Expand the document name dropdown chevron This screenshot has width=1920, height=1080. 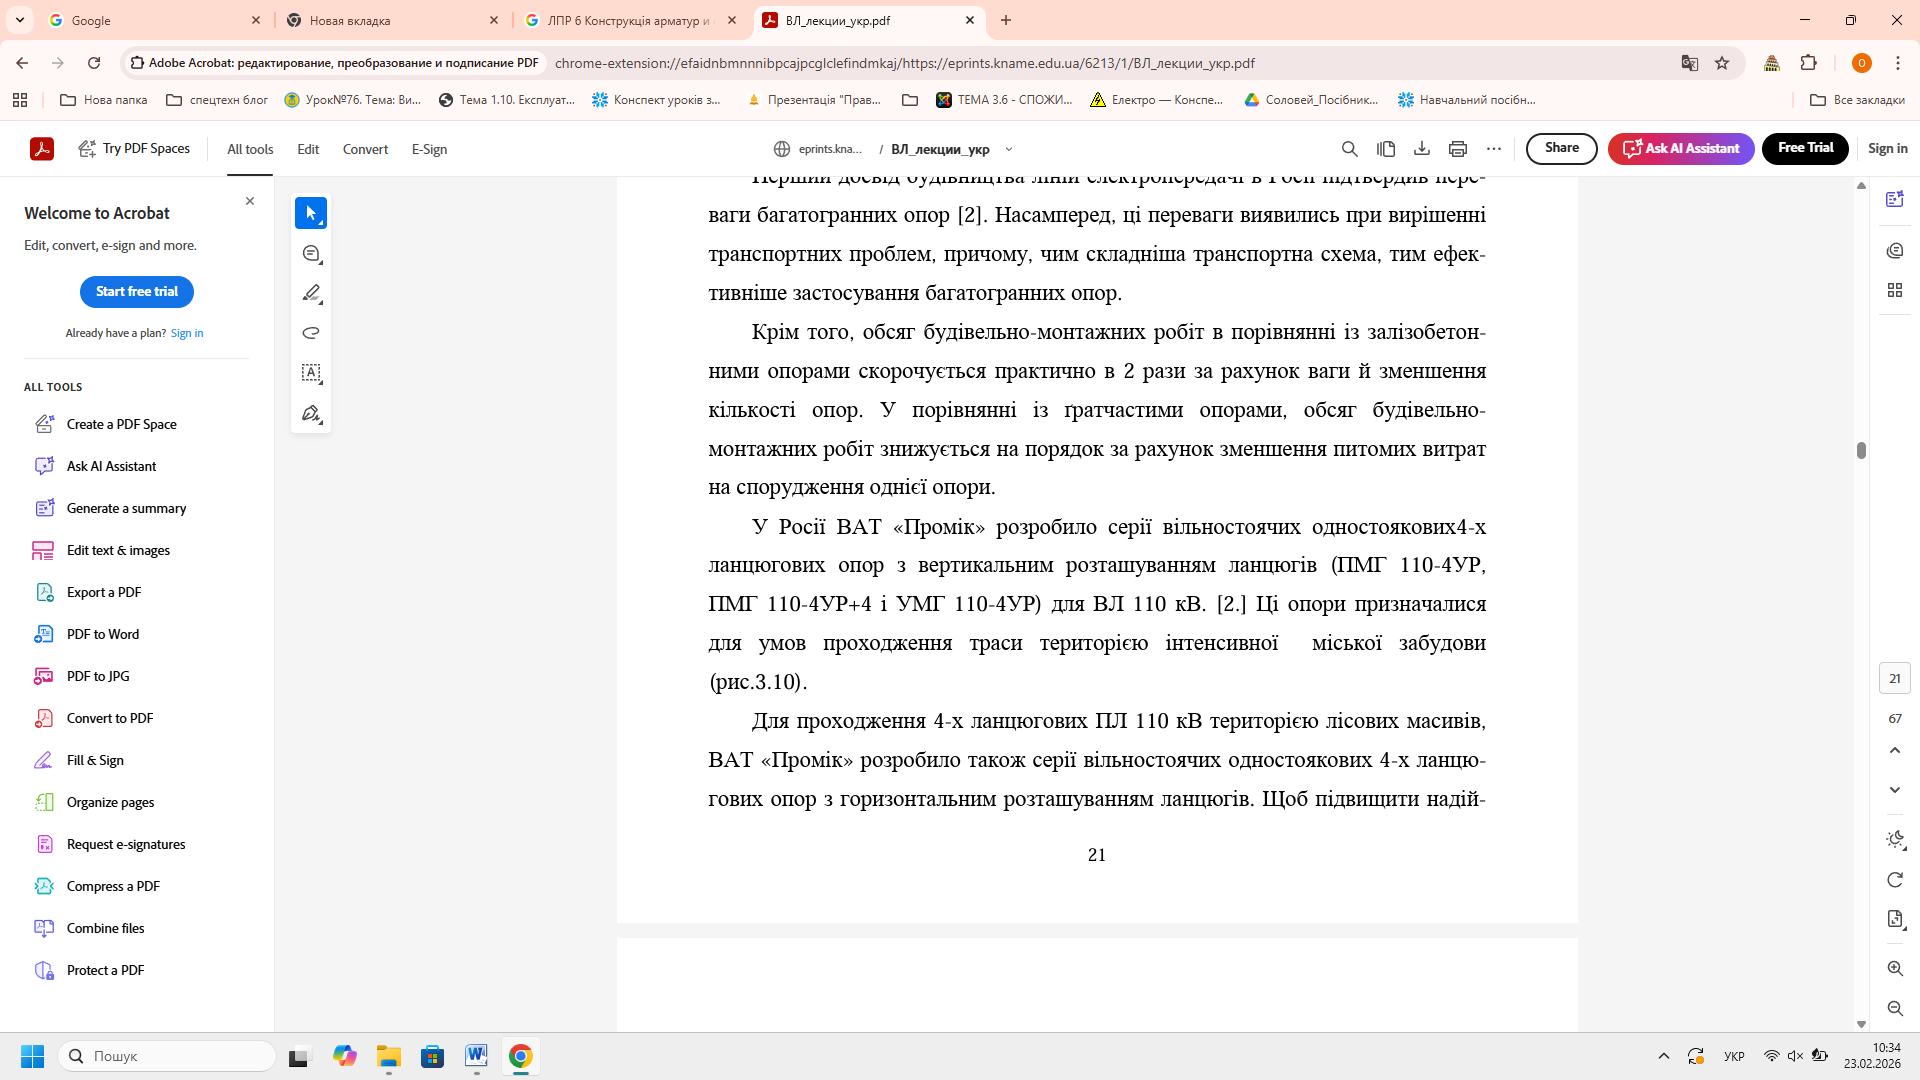(1008, 149)
